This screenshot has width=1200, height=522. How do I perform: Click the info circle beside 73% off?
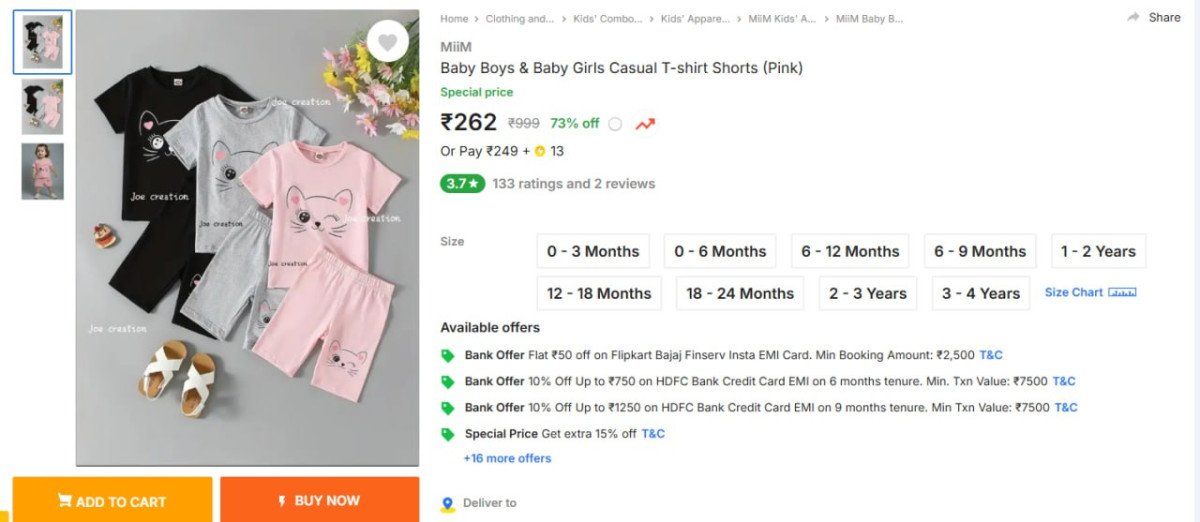615,124
